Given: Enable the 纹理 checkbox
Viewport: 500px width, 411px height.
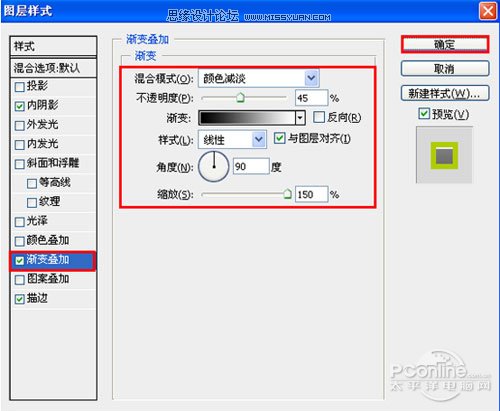Looking at the screenshot, I should [x=32, y=203].
